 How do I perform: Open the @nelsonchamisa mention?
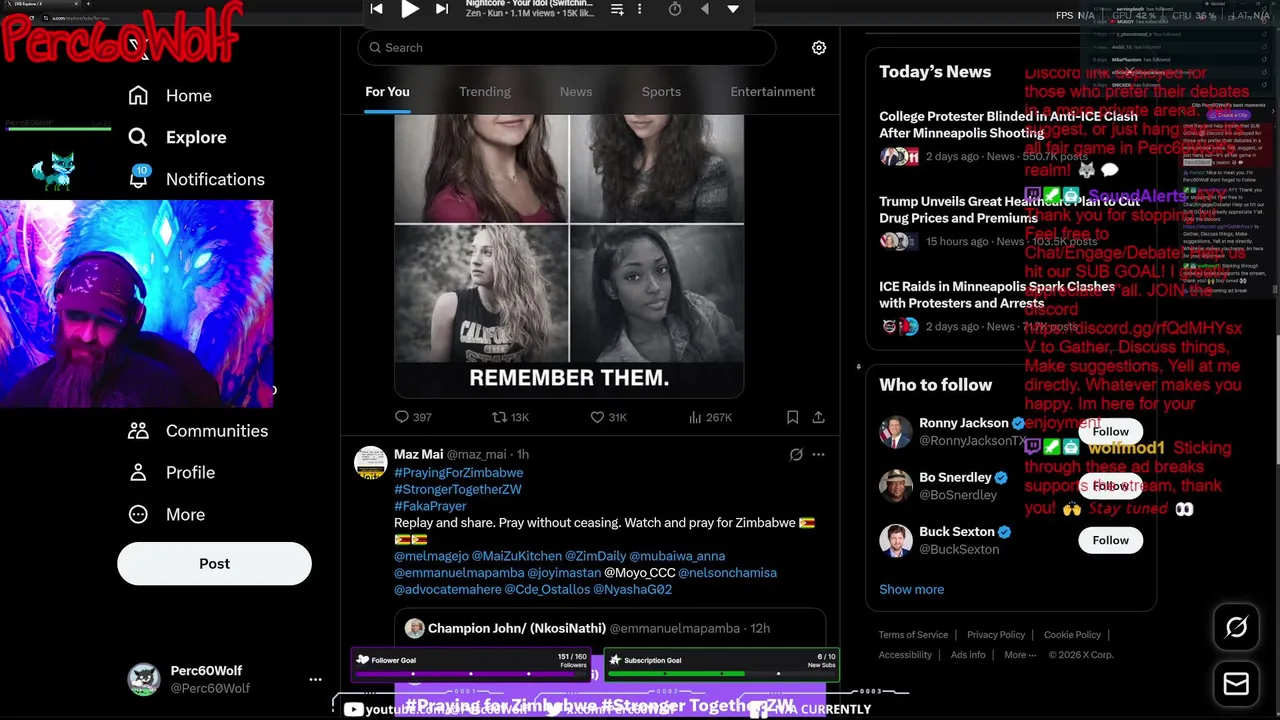point(728,573)
